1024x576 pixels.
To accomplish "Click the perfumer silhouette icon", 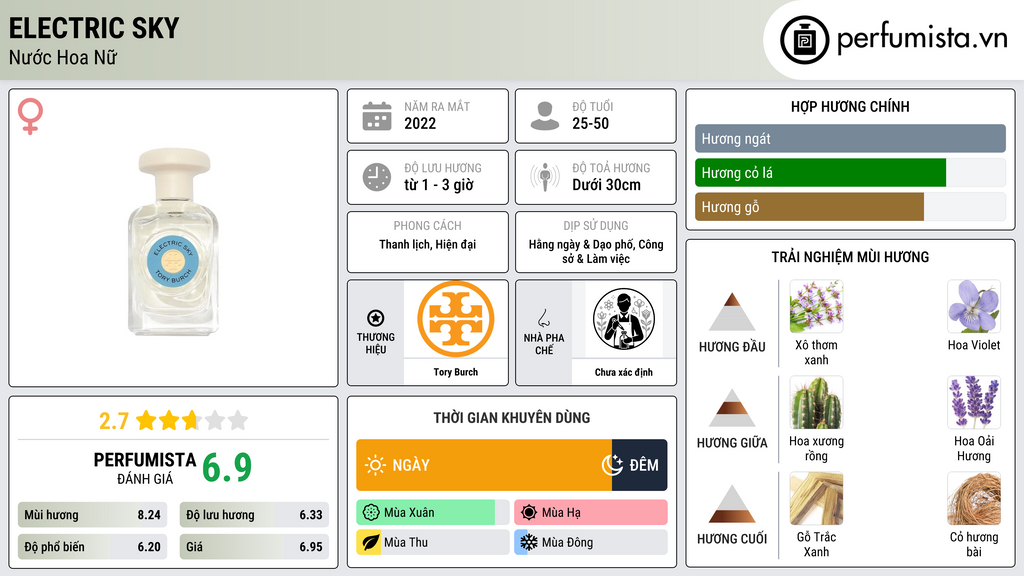I will coord(624,319).
